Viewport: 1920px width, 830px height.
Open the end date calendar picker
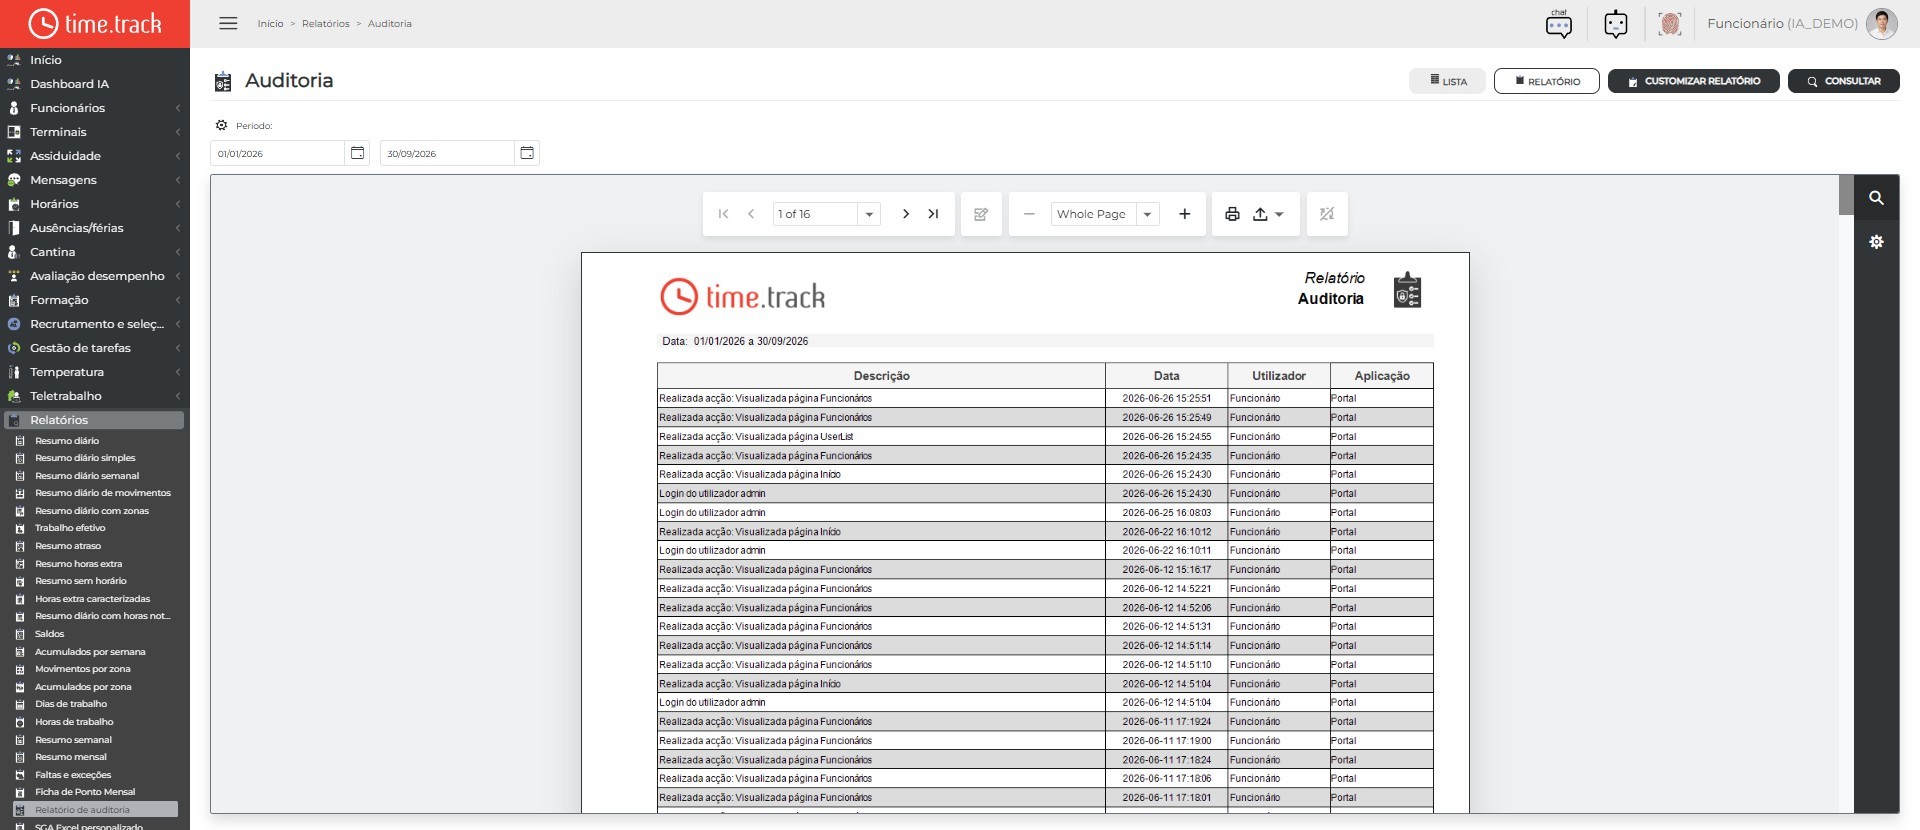[527, 153]
